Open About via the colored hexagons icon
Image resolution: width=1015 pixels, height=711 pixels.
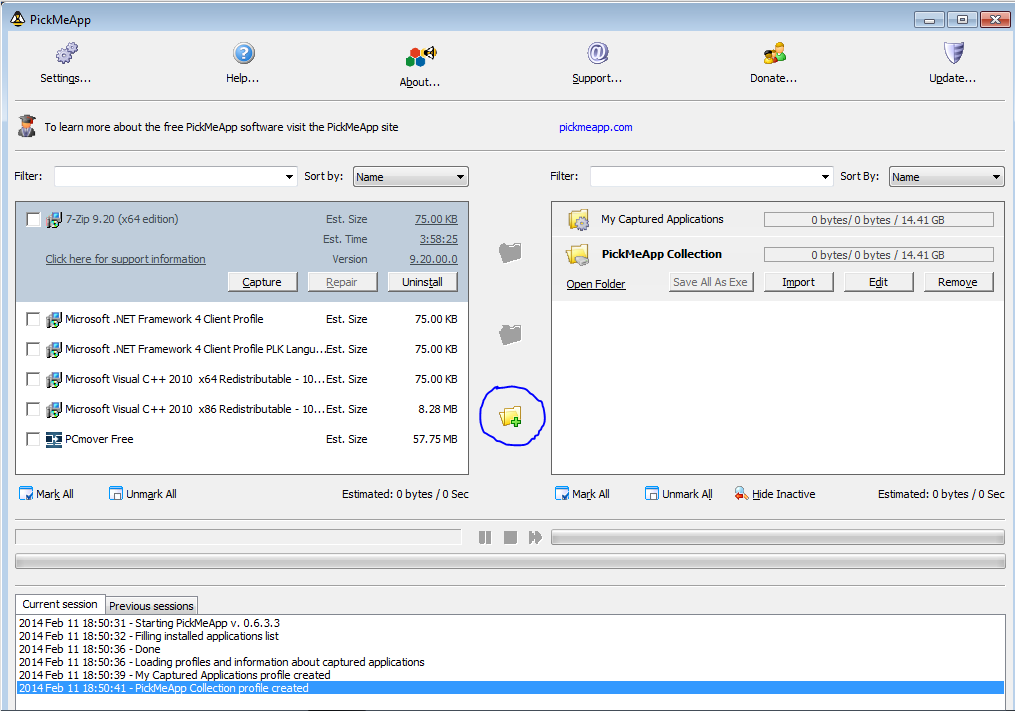tap(421, 56)
